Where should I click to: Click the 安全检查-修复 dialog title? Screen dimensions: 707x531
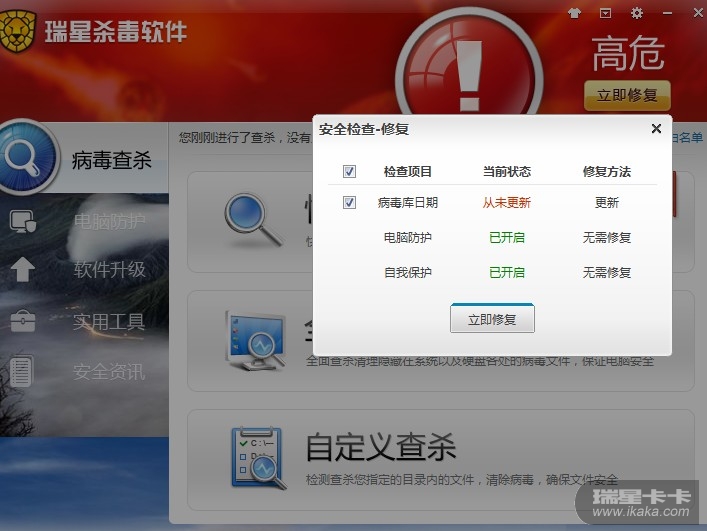[364, 129]
